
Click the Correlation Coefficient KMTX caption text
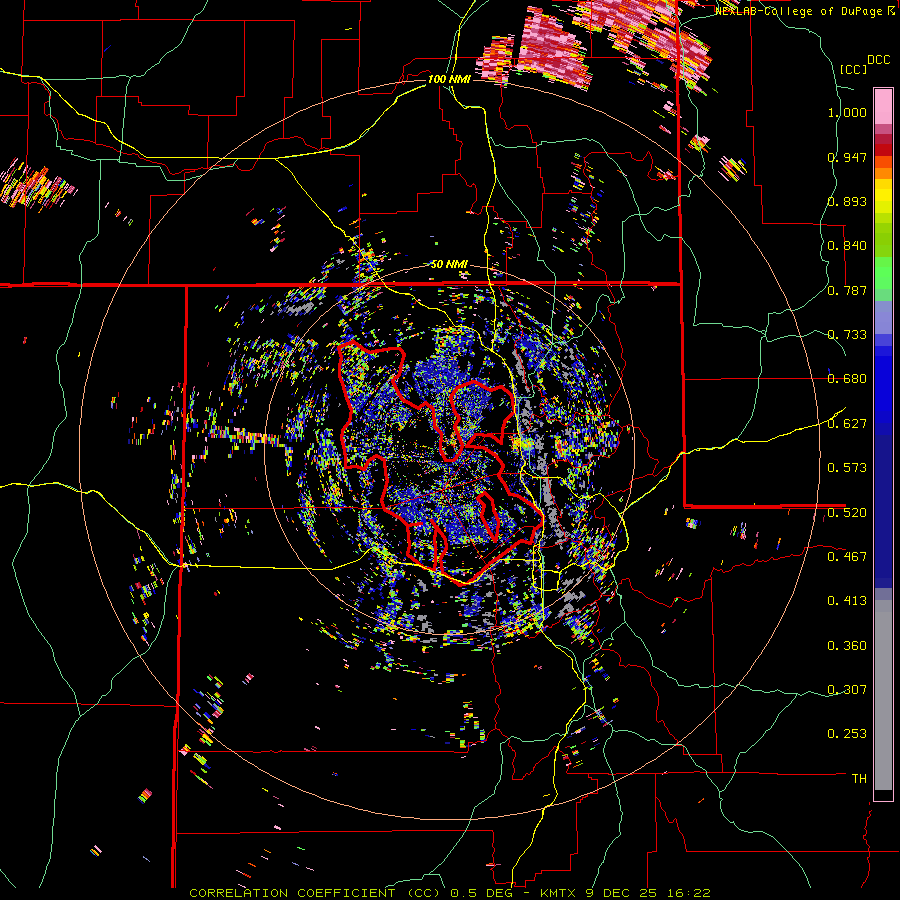tap(450, 893)
